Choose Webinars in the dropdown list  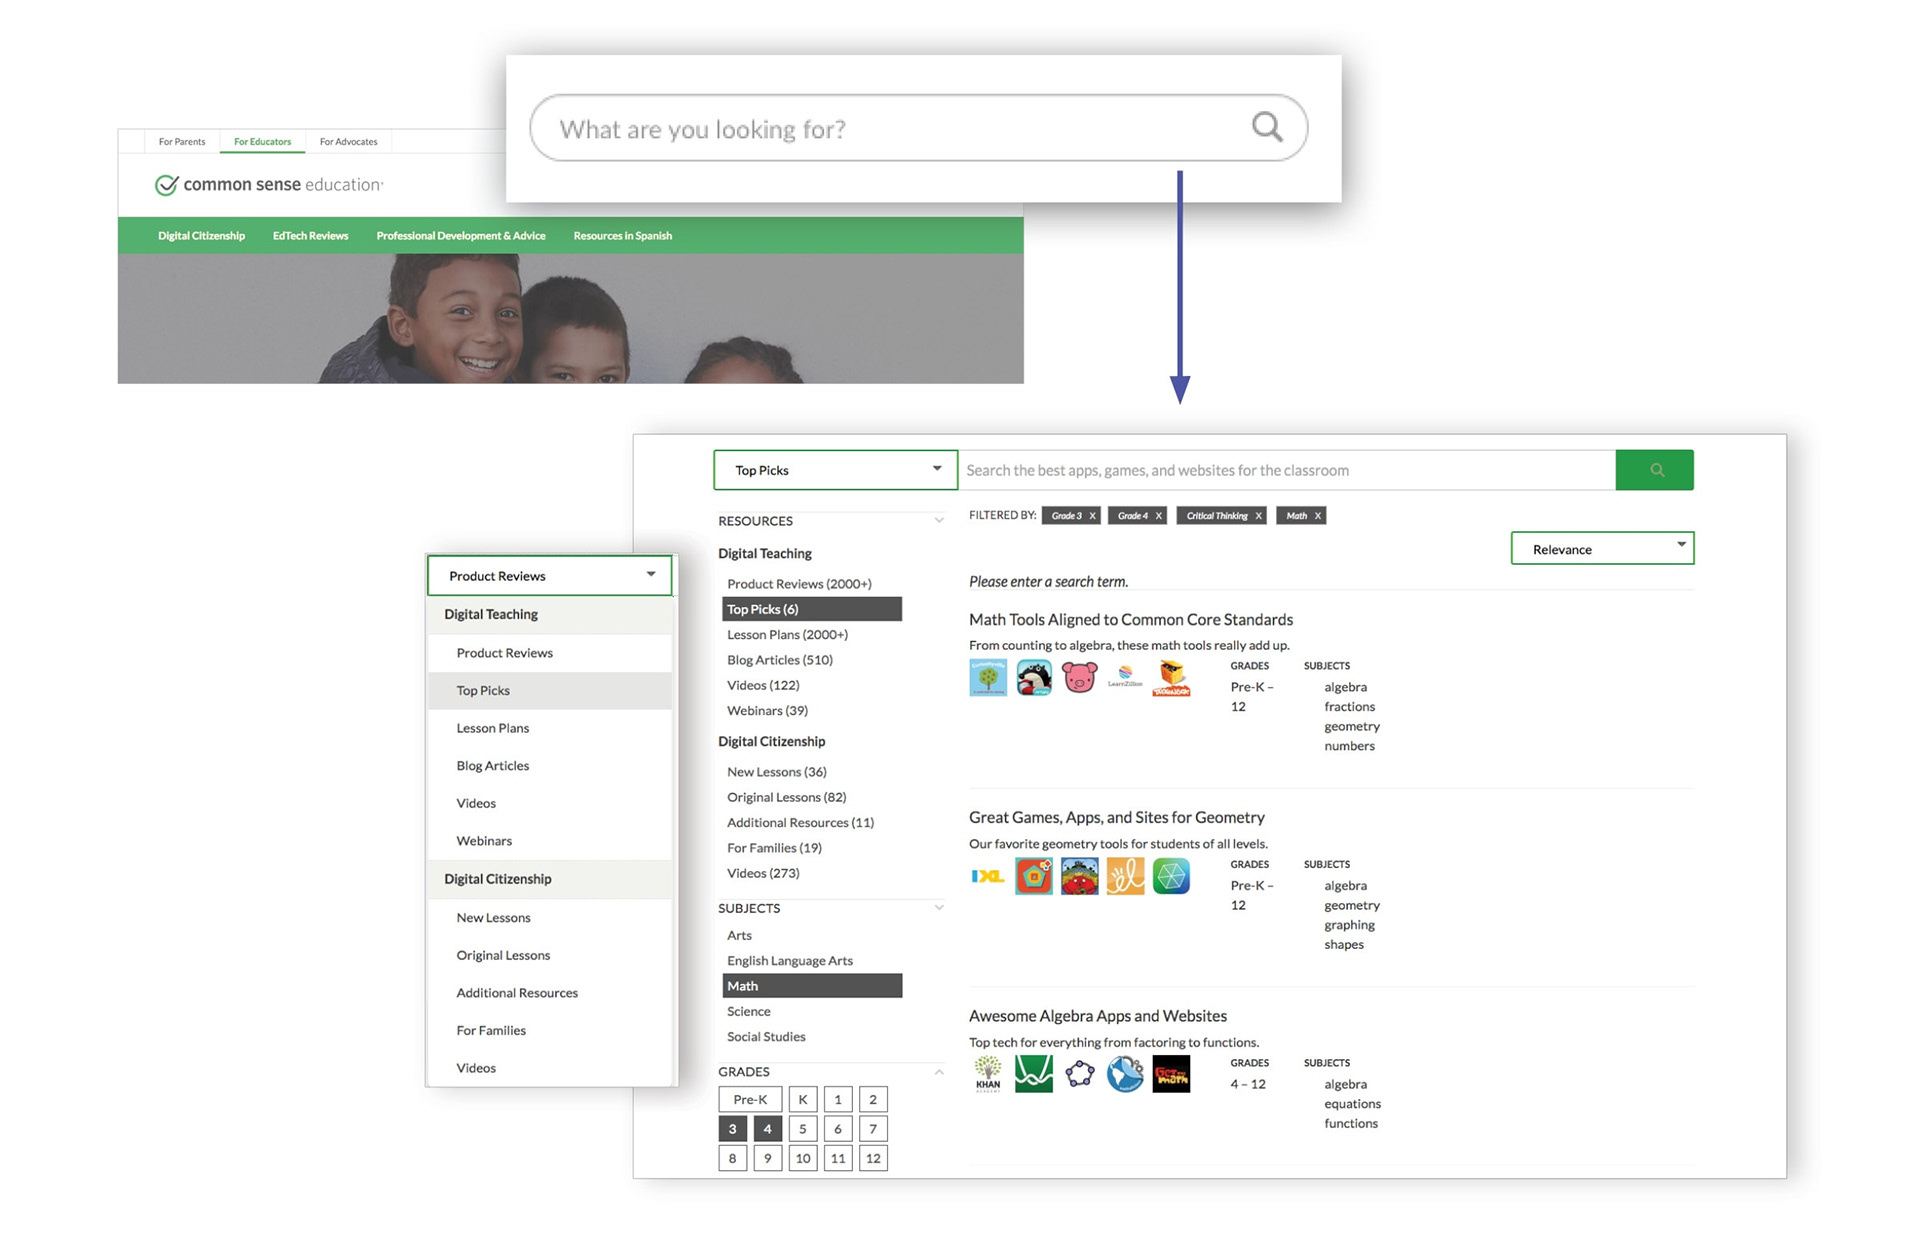coord(550,841)
